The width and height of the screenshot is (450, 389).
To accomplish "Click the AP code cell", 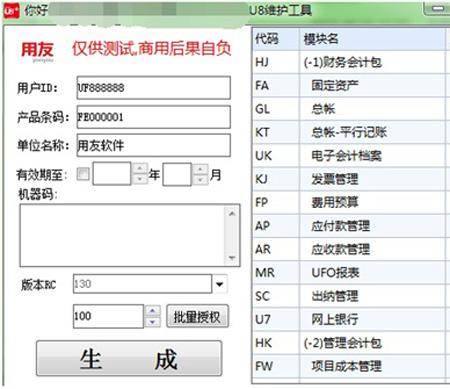I will pyautogui.click(x=276, y=226).
